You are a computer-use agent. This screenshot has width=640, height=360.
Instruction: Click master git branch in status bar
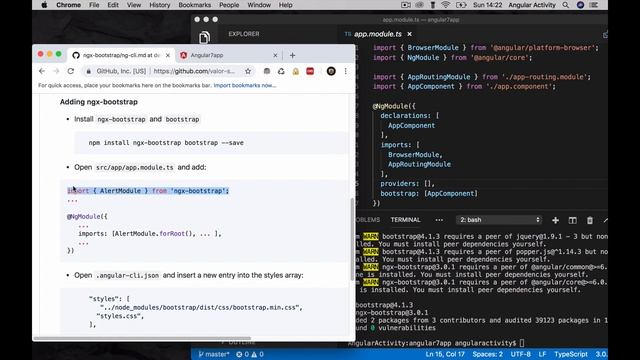coord(214,354)
